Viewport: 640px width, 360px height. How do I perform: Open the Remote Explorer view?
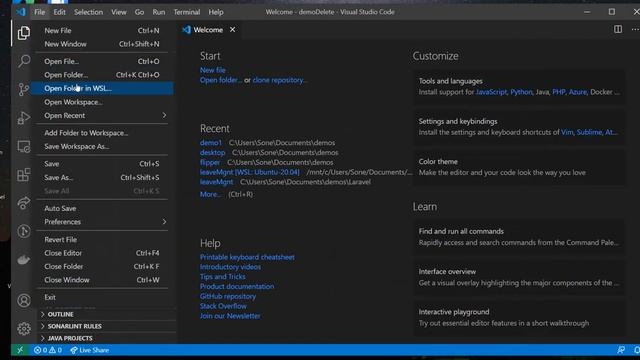pos(24,147)
